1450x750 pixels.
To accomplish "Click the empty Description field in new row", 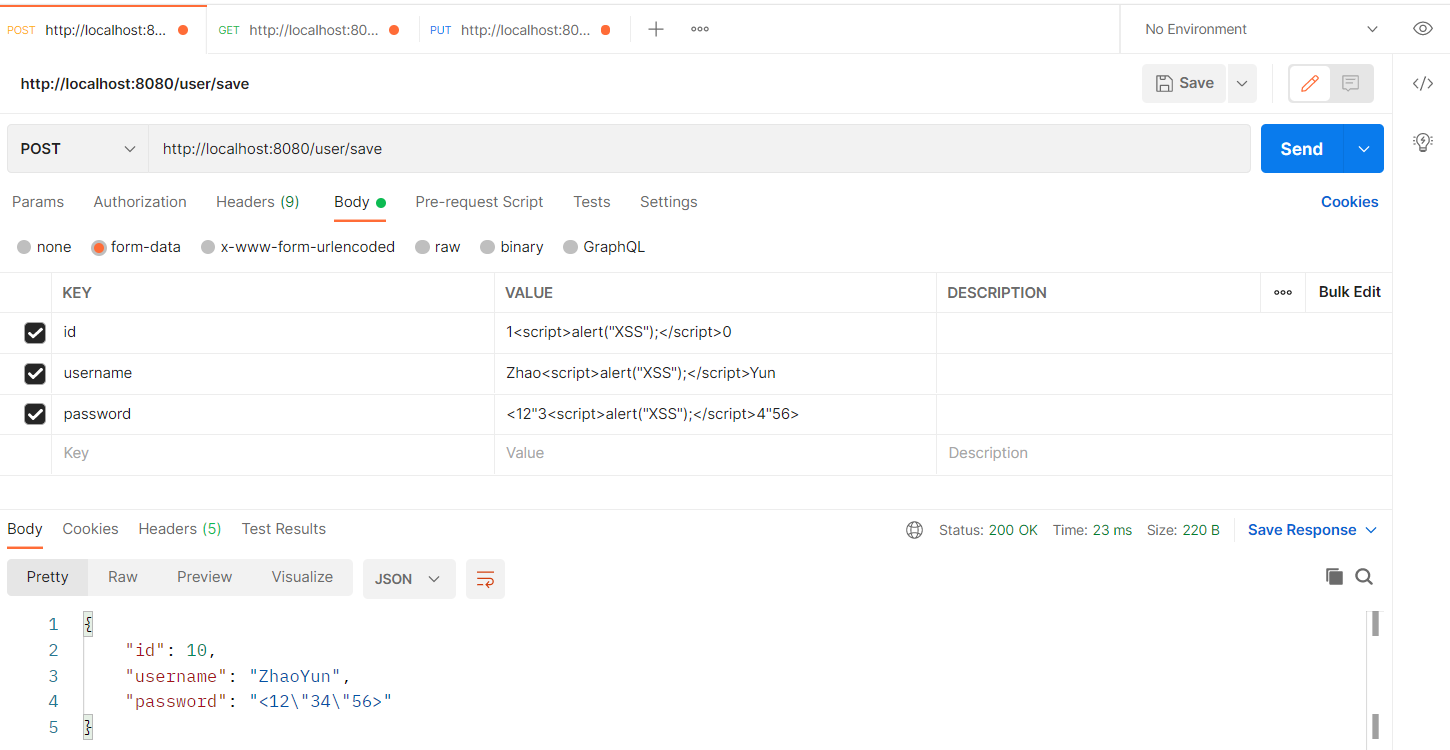I will (x=1164, y=454).
